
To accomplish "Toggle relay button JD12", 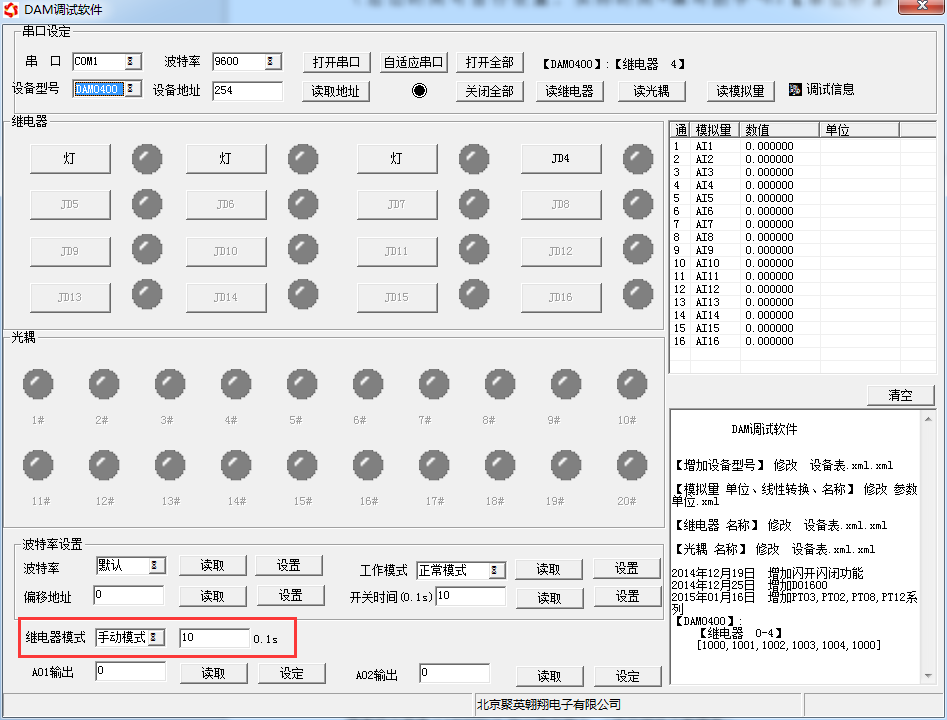I will click(x=561, y=251).
